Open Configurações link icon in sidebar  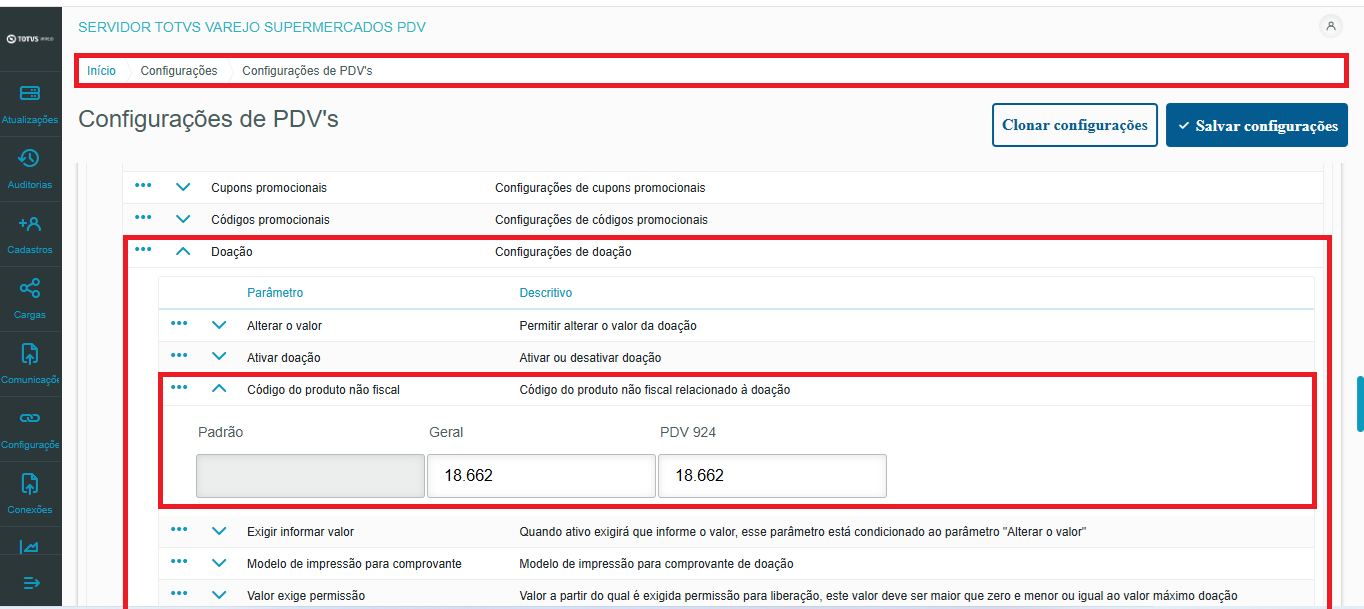[x=30, y=418]
